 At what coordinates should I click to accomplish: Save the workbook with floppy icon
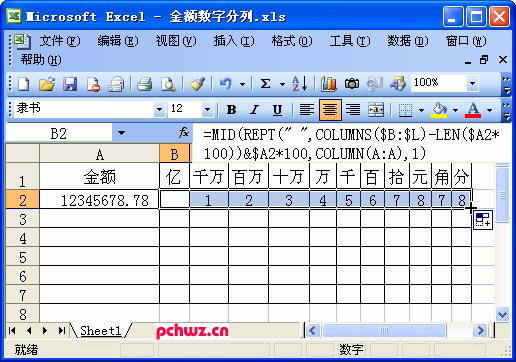click(70, 84)
